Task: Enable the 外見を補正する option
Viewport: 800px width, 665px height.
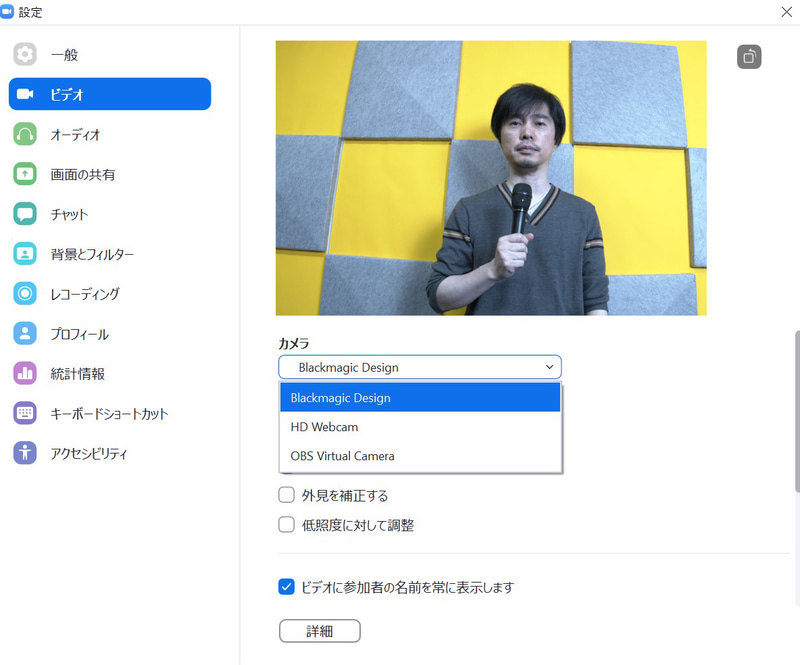Action: click(x=286, y=495)
